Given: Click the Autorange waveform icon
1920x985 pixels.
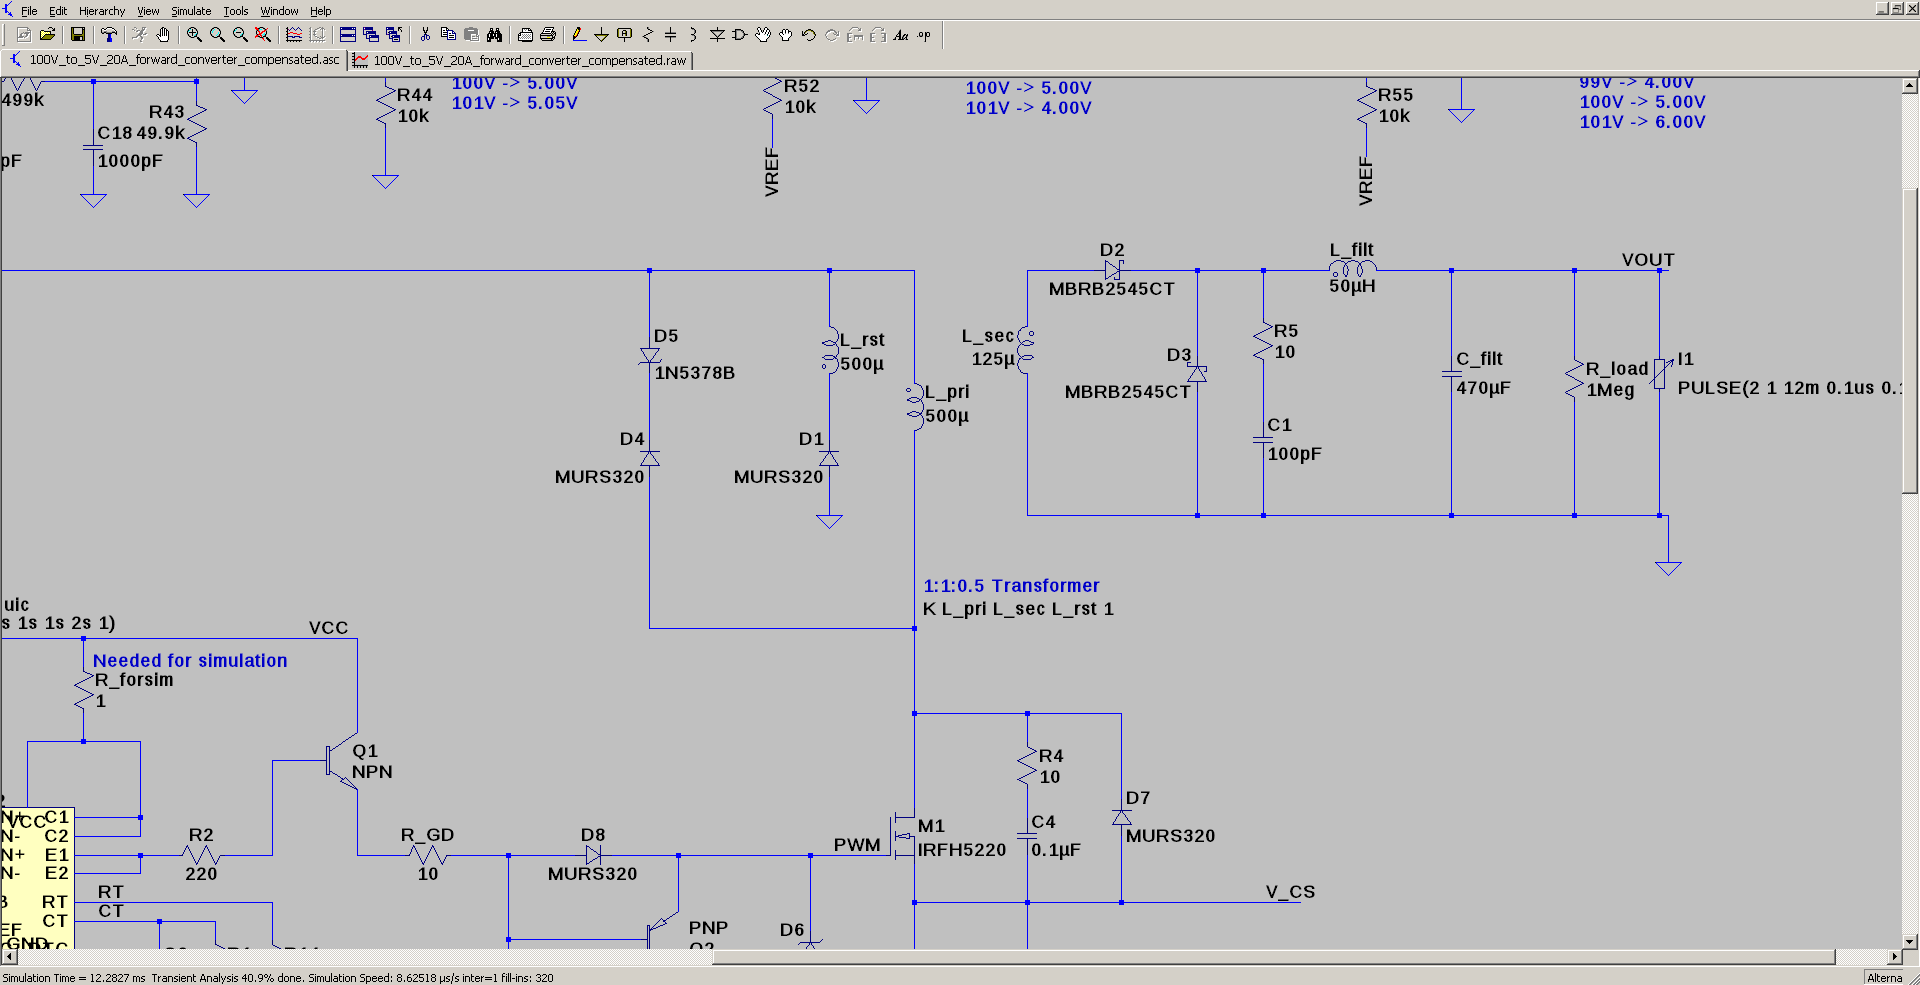Looking at the screenshot, I should click(x=294, y=35).
